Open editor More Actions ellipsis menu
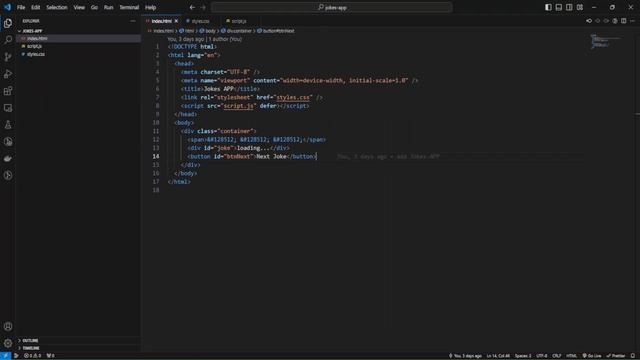 632,21
